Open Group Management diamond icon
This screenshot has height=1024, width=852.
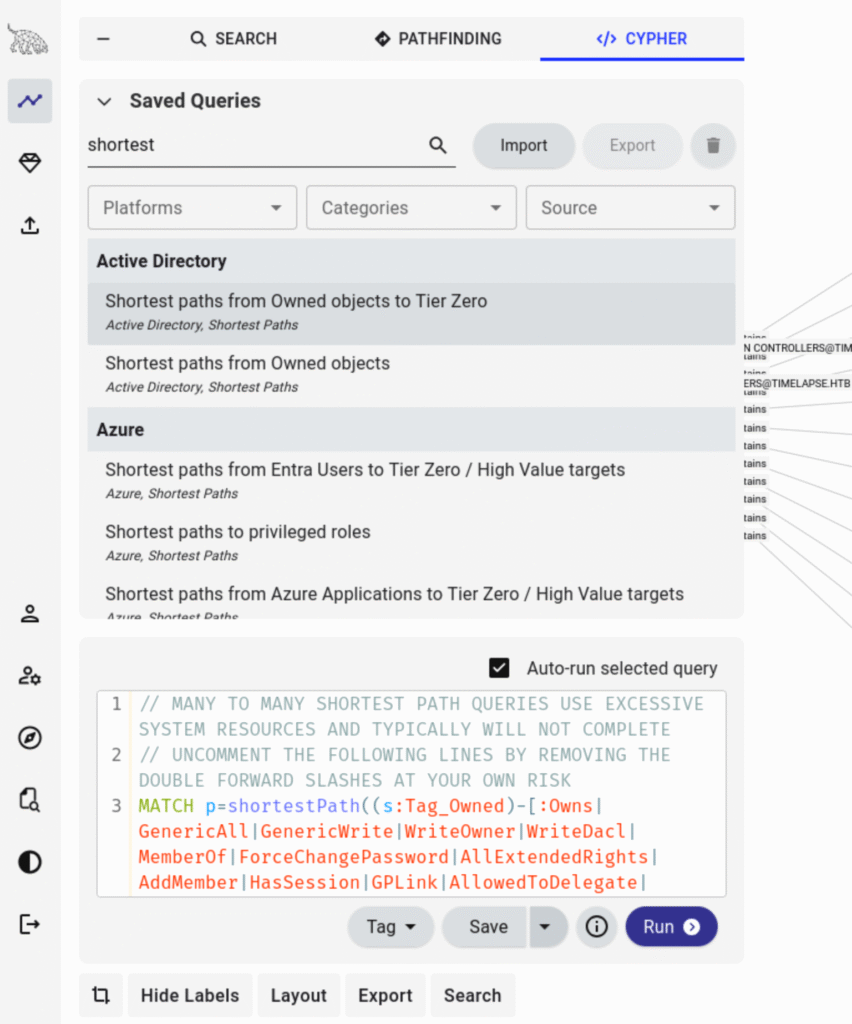click(30, 163)
